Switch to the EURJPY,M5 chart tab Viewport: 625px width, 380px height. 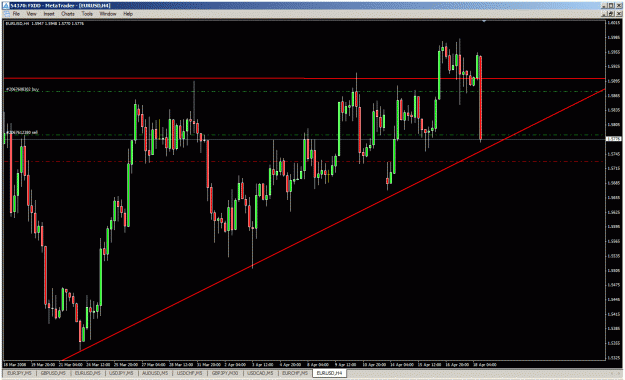pyautogui.click(x=20, y=373)
